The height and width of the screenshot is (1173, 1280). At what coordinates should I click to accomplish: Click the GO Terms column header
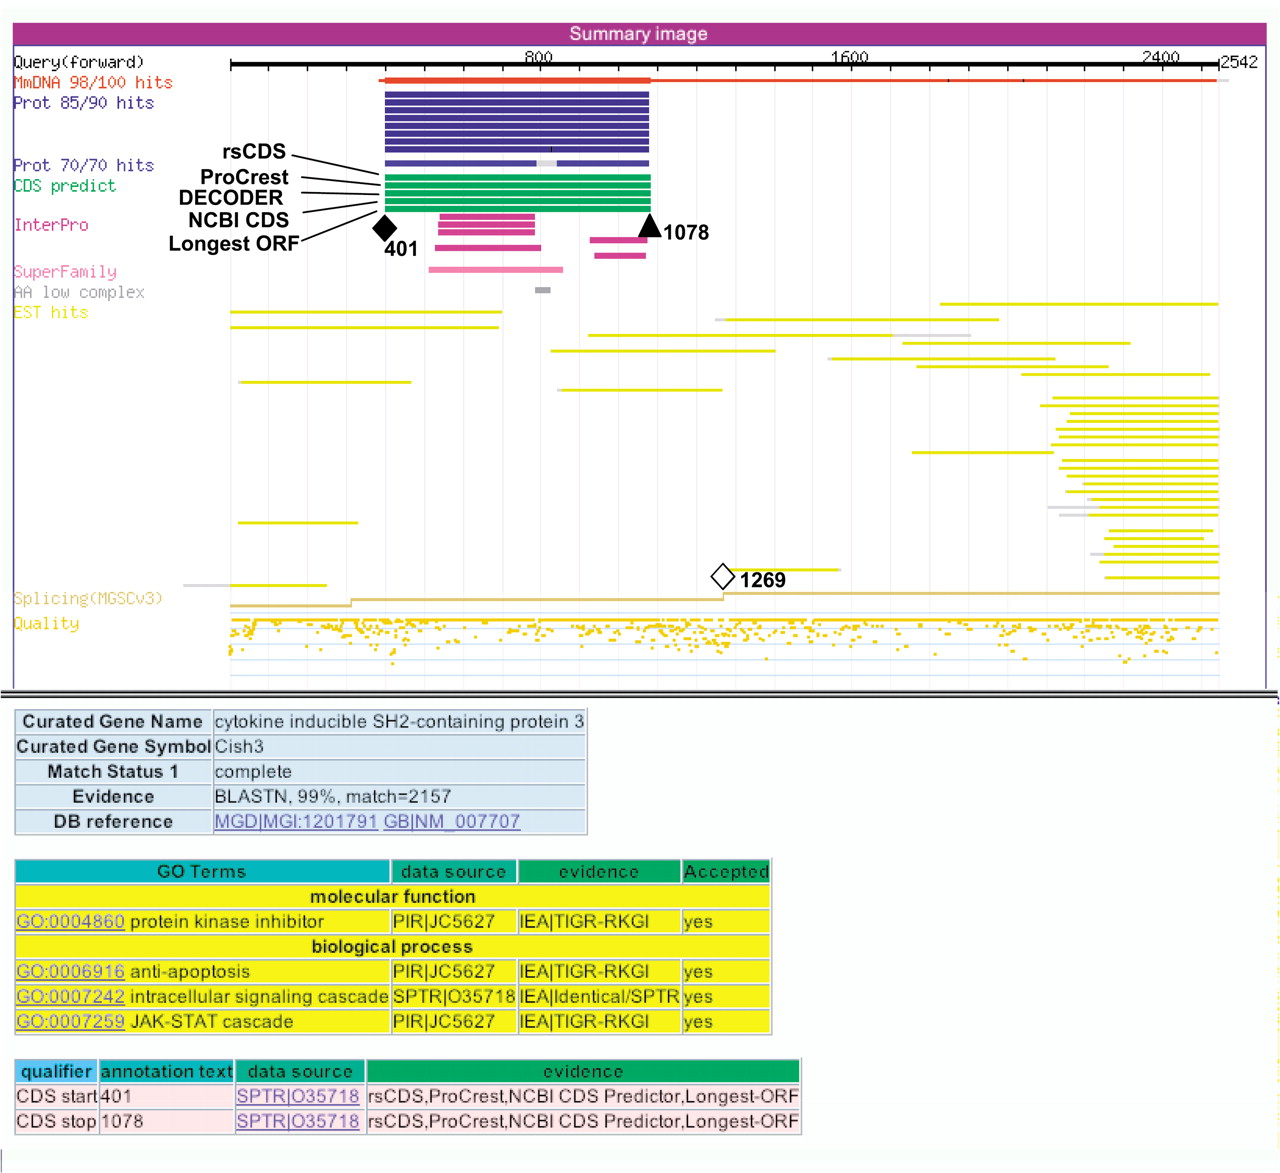point(201,871)
